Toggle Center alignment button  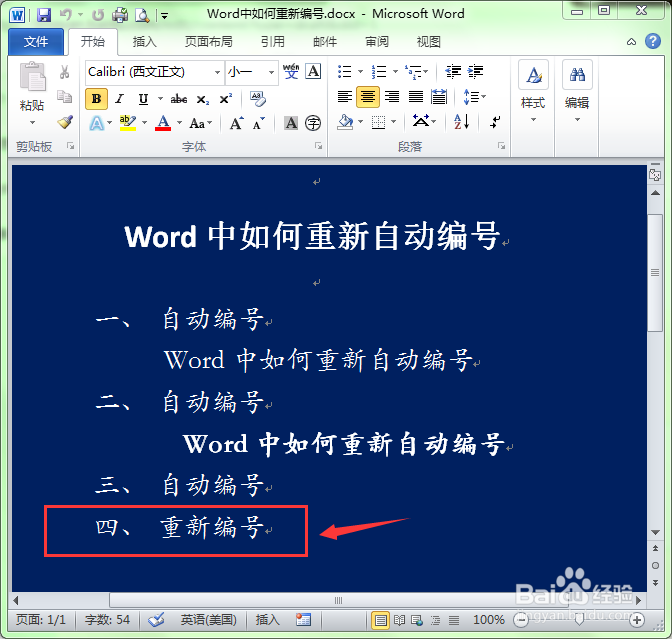pyautogui.click(x=368, y=96)
